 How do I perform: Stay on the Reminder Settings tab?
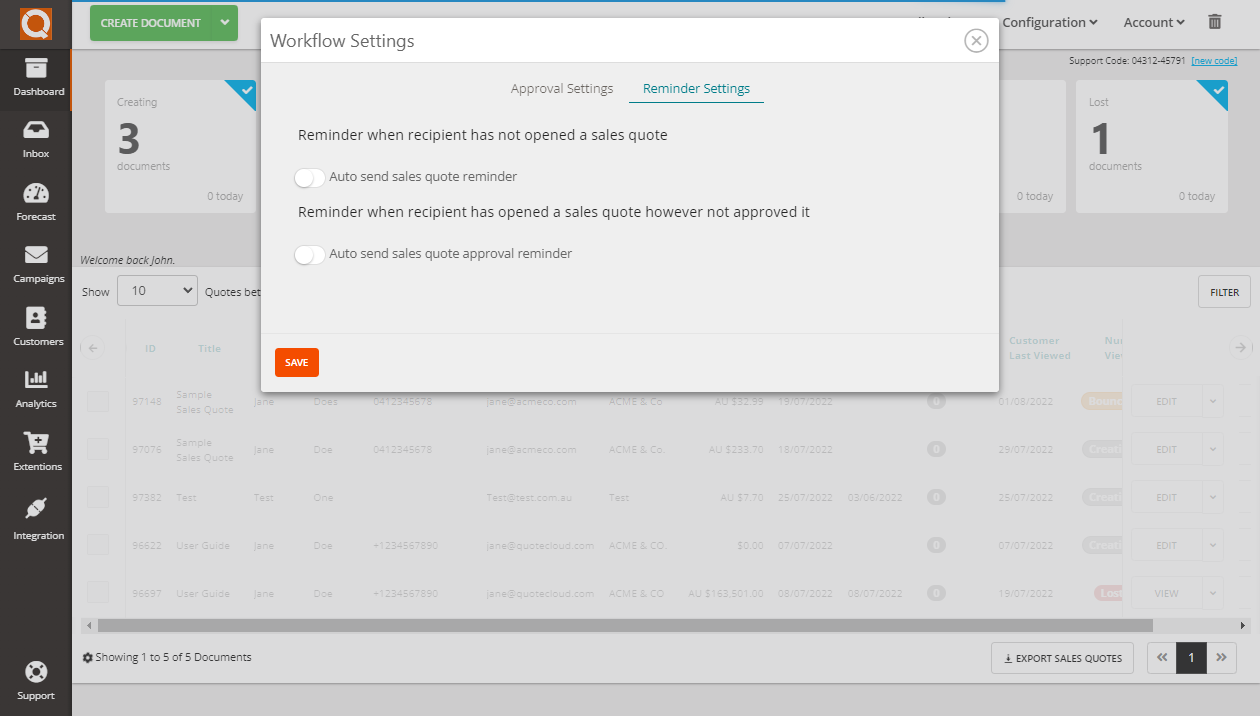(x=695, y=88)
